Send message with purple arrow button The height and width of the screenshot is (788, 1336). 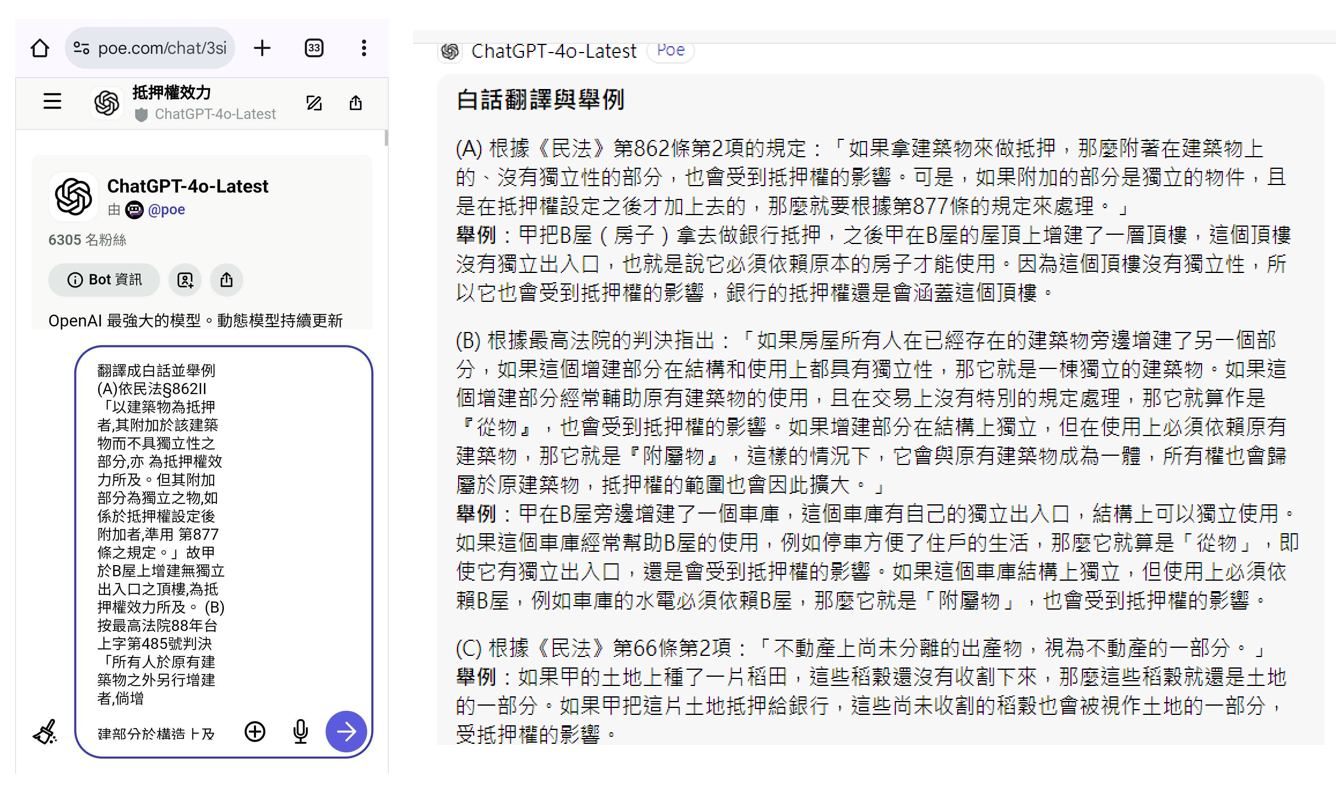click(x=346, y=732)
